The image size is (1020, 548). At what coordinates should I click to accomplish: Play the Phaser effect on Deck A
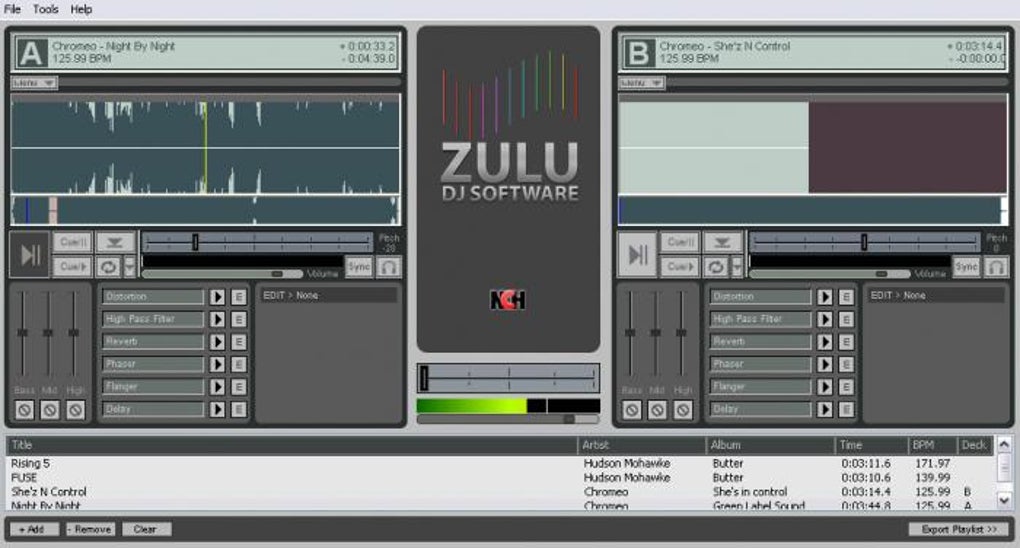pos(217,364)
